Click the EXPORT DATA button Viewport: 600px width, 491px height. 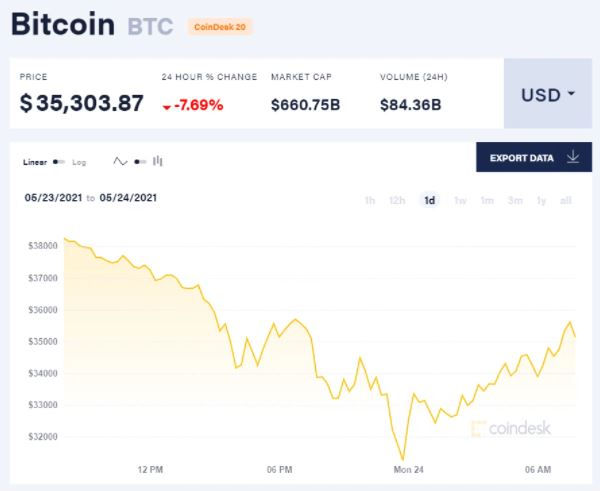tap(534, 157)
